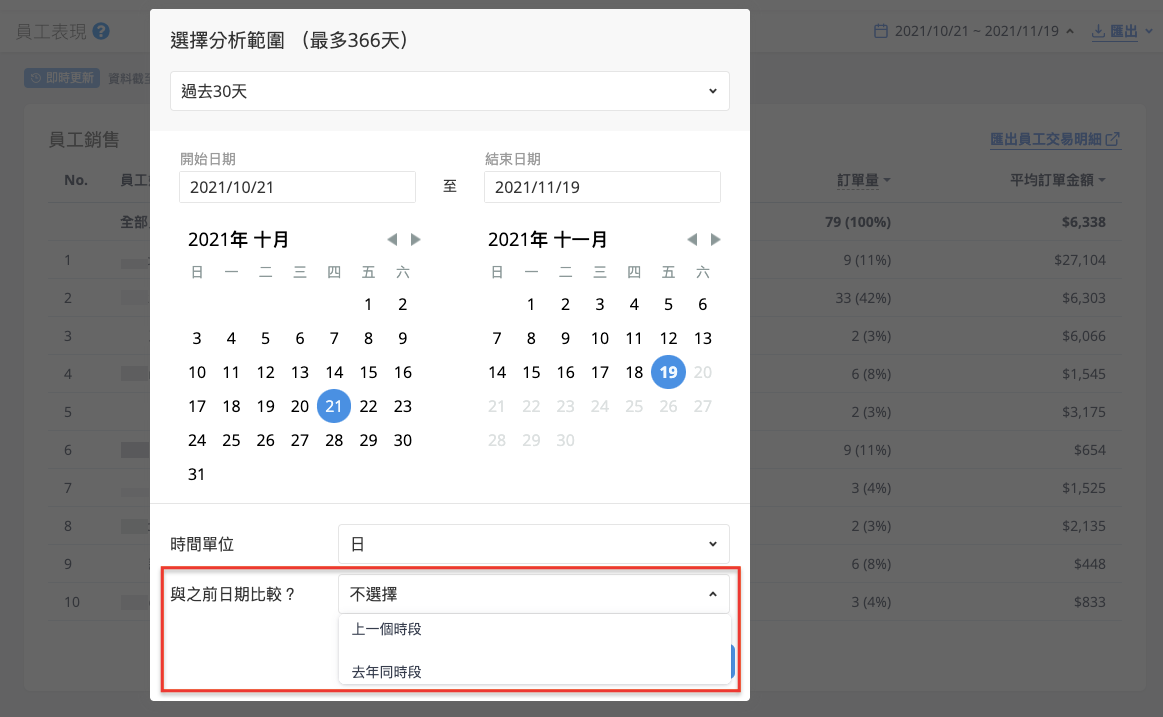Screen dimensions: 1163x717
Task: Select October 31 in the calendar
Action: [197, 474]
